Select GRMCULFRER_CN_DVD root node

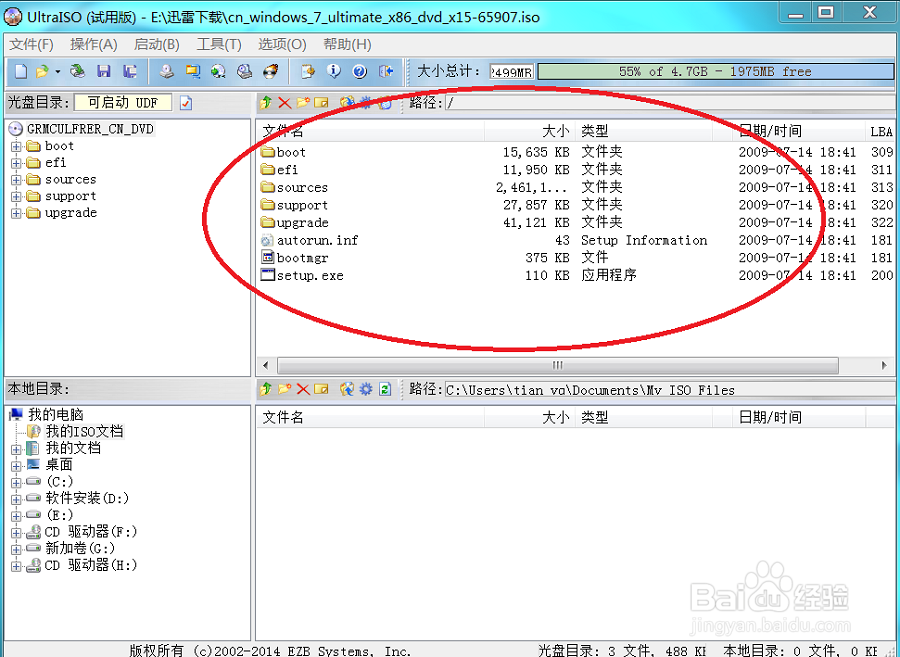tap(90, 129)
